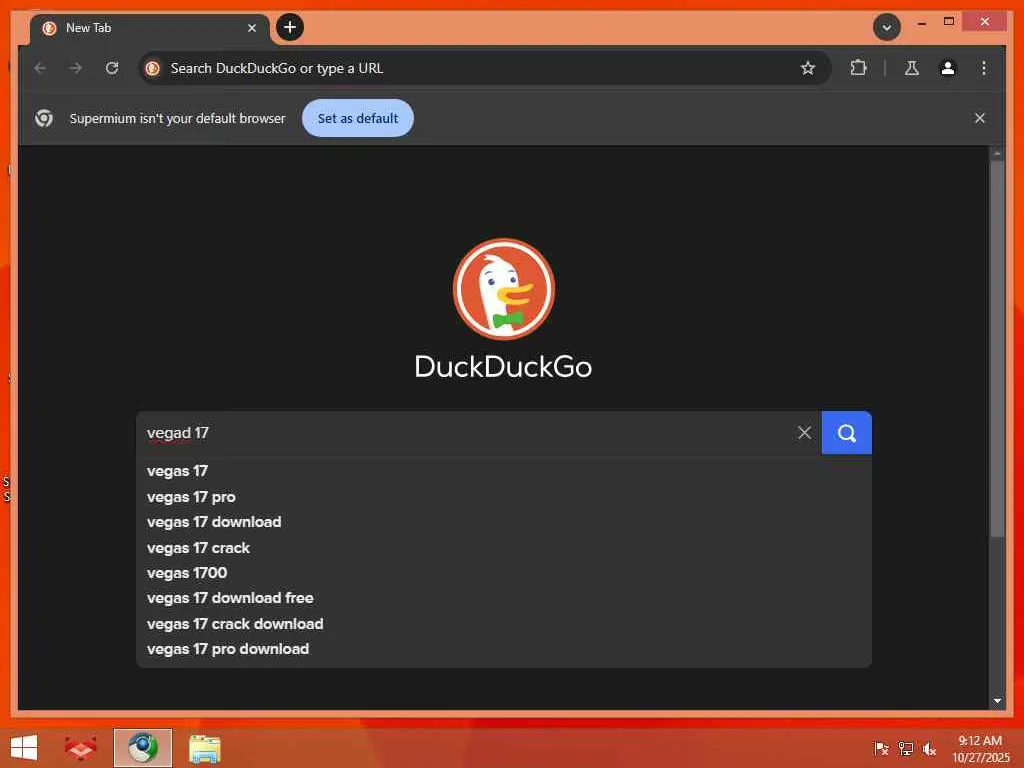This screenshot has width=1024, height=768.
Task: Open the profile avatar menu
Action: [x=948, y=68]
